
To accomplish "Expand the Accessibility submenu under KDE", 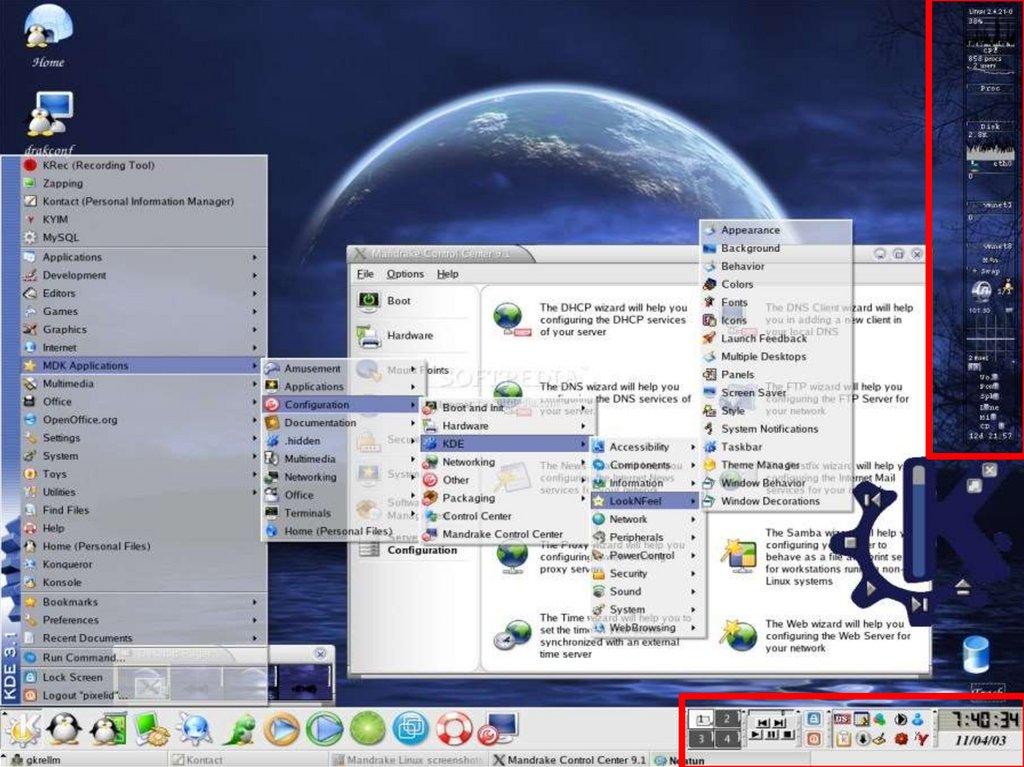I will 640,447.
